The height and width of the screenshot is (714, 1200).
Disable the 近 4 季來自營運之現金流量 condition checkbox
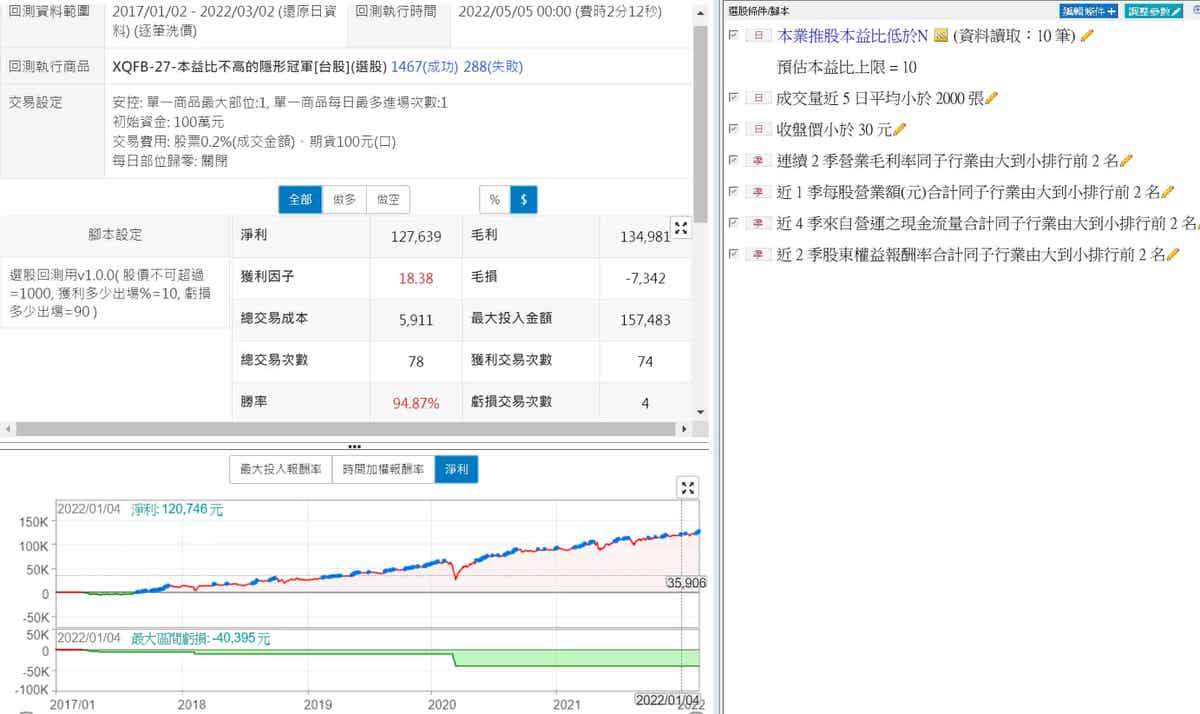(x=735, y=222)
